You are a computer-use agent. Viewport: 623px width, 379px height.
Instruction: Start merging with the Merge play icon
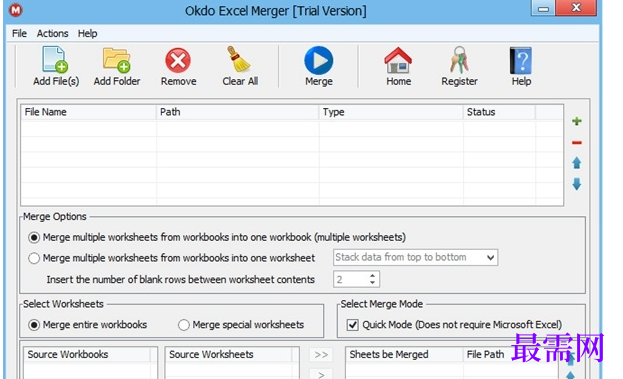[319, 60]
